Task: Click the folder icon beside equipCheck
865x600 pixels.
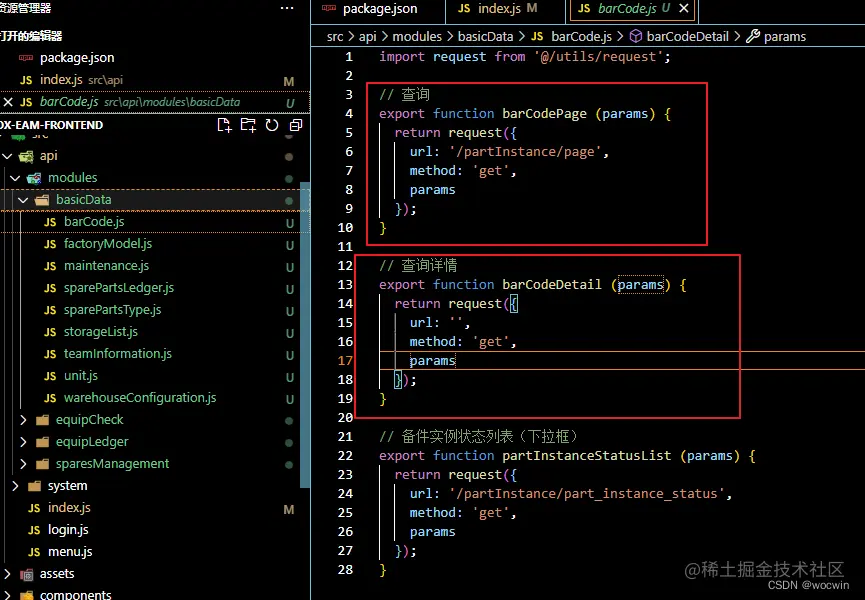Action: pyautogui.click(x=42, y=420)
